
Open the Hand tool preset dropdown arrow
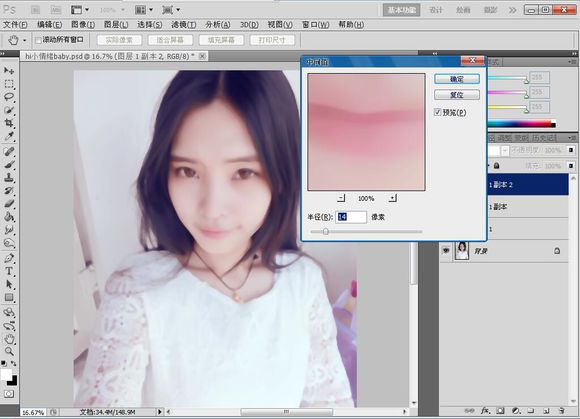24,40
